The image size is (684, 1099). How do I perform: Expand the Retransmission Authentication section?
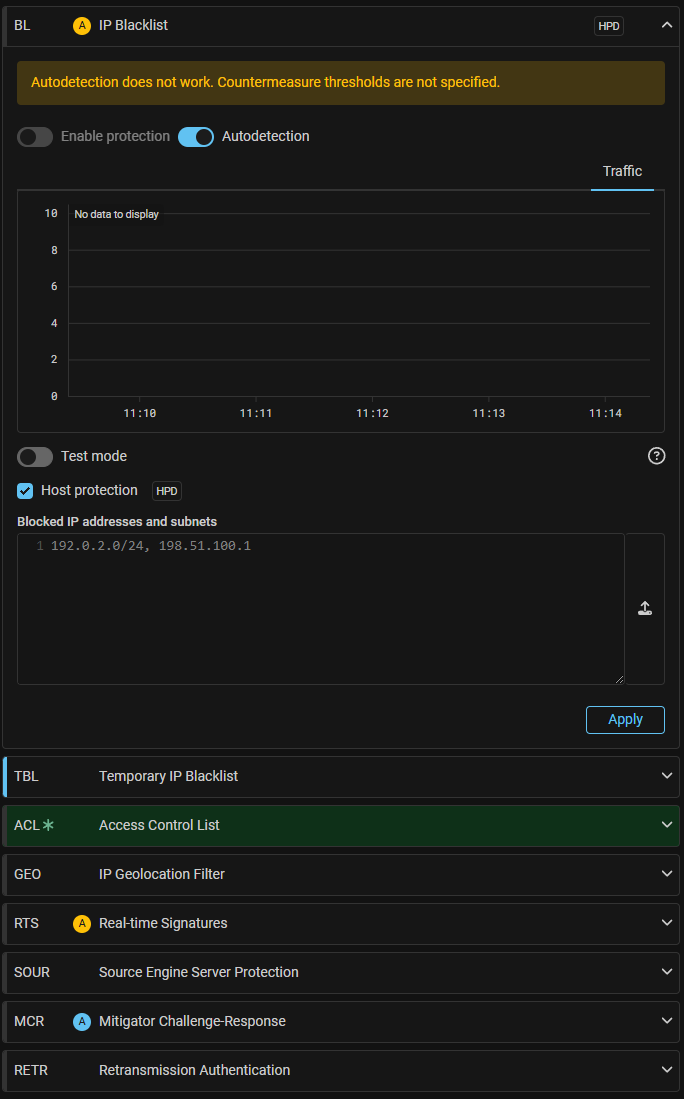coord(667,1070)
